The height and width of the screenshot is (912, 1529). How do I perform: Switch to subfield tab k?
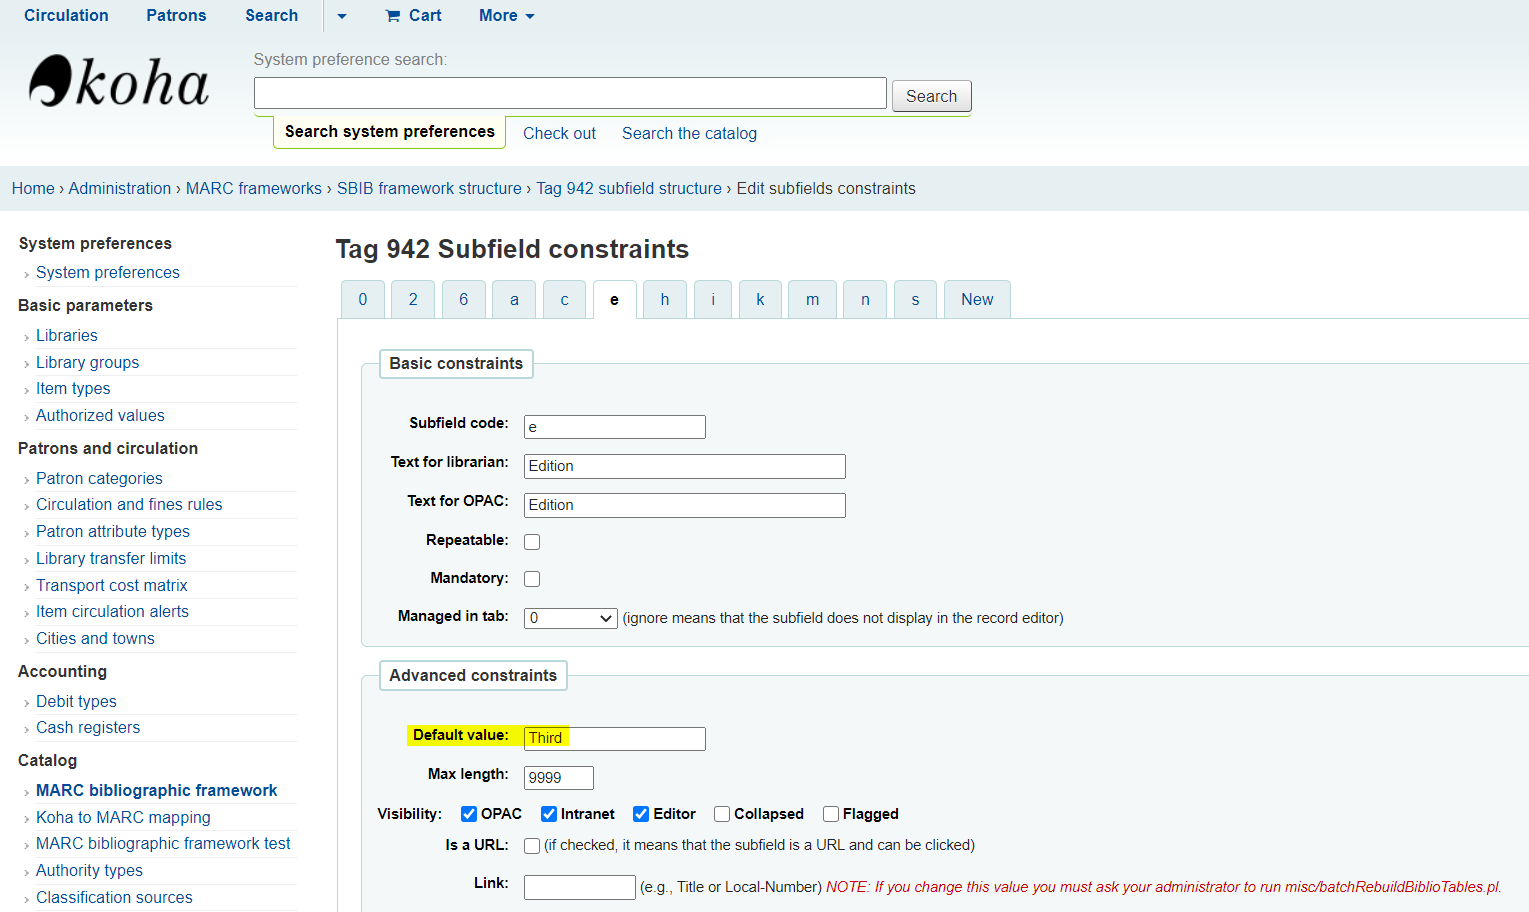(760, 299)
